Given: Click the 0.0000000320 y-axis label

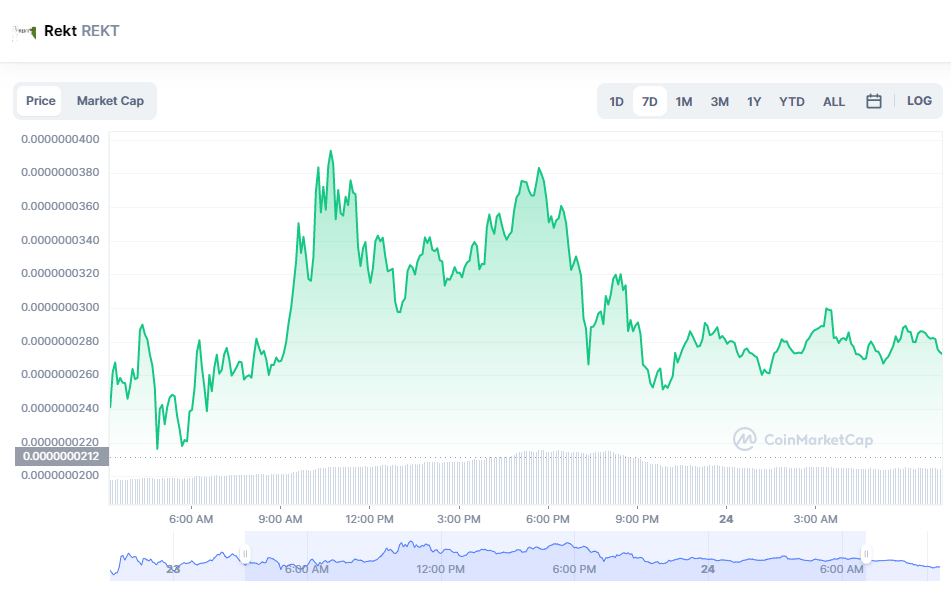Looking at the screenshot, I should click(60, 273).
